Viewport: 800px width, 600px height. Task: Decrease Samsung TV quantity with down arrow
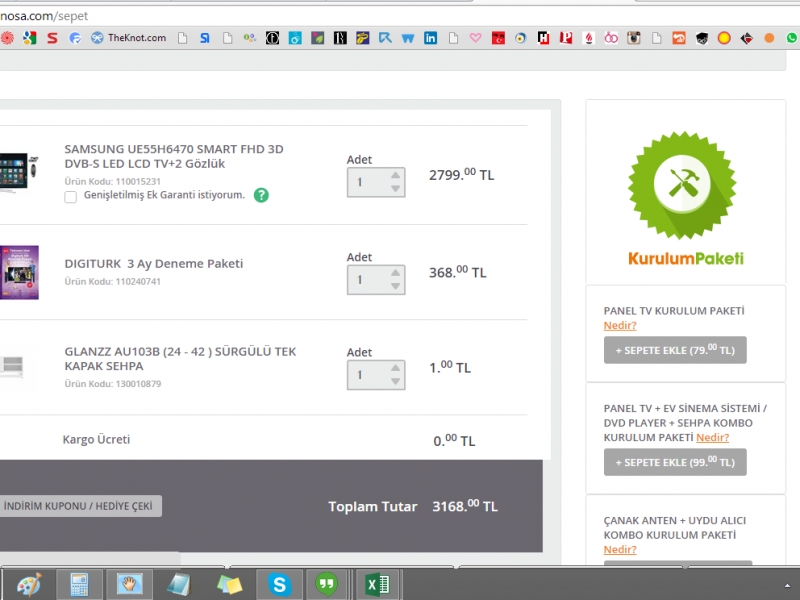(x=395, y=189)
